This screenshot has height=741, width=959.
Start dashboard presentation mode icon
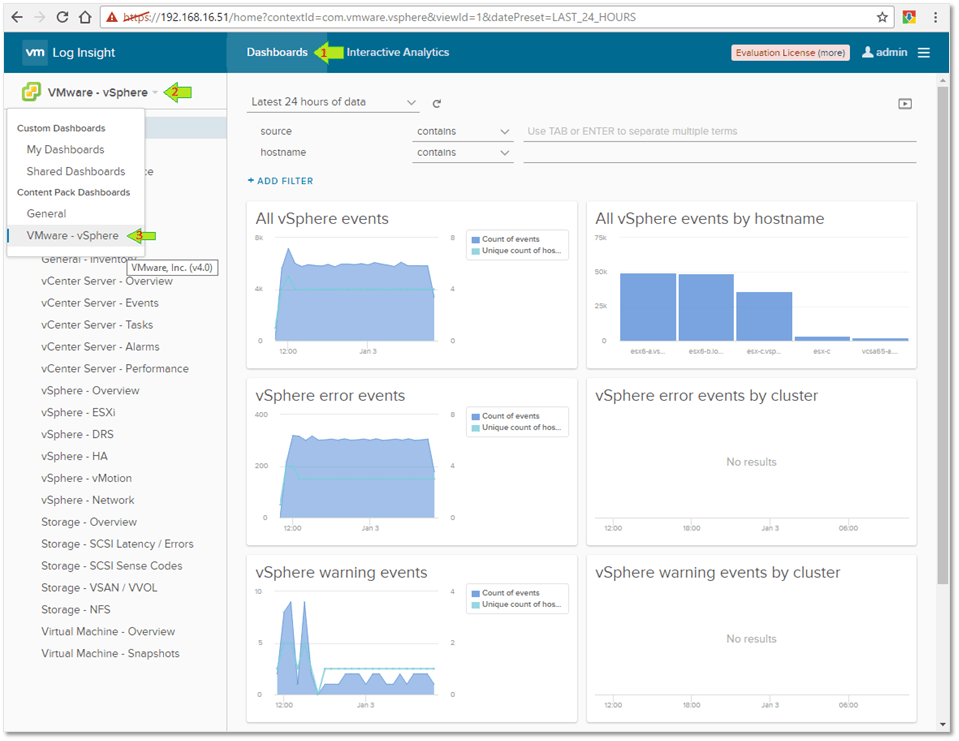pyautogui.click(x=905, y=104)
